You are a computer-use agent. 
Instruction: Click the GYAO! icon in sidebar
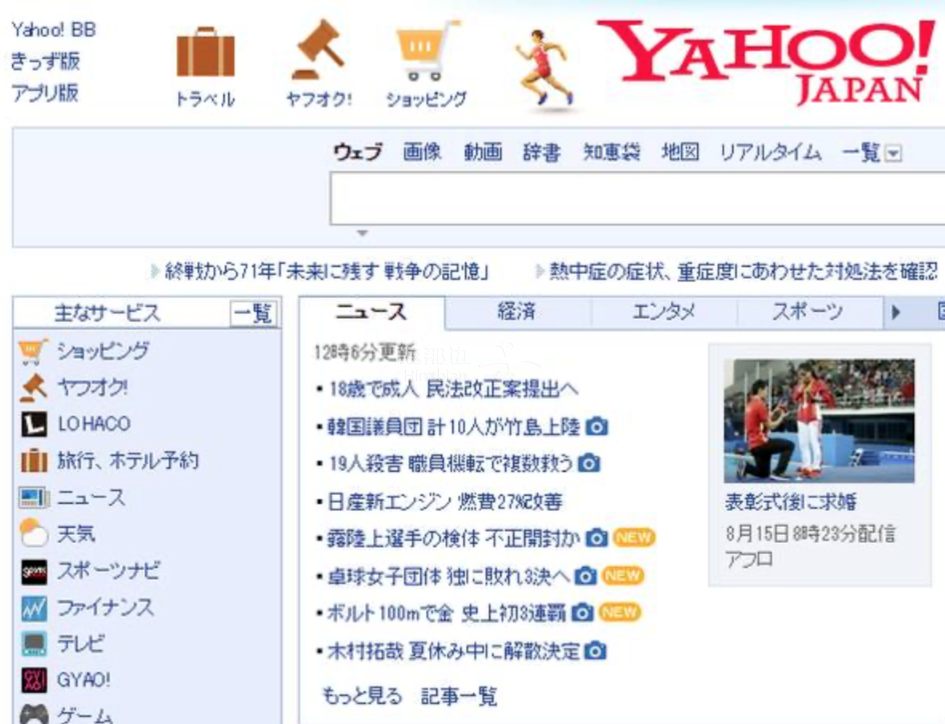33,681
